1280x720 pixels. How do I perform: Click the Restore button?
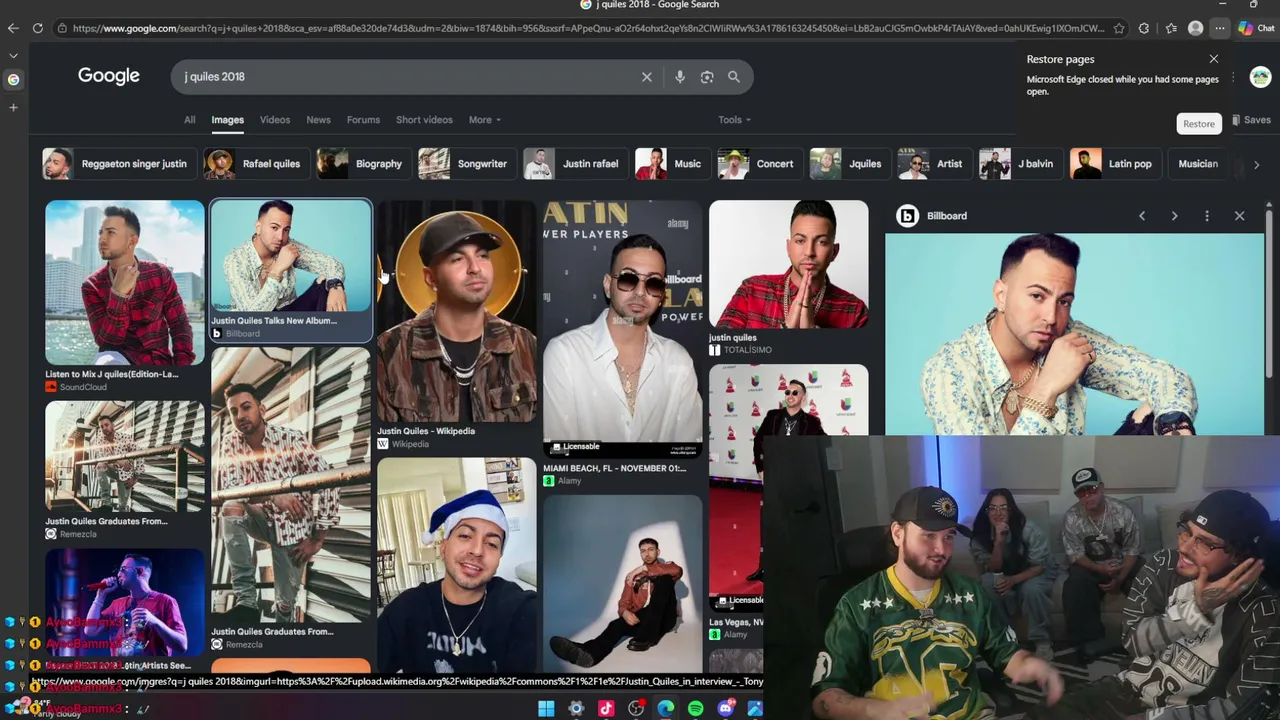1199,124
